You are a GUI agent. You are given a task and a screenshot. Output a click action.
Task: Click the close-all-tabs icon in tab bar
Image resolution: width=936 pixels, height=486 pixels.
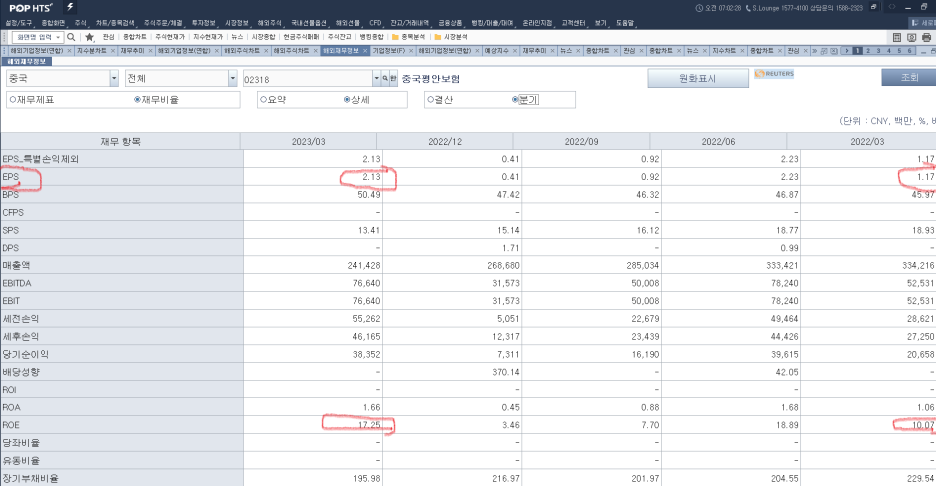[834, 51]
